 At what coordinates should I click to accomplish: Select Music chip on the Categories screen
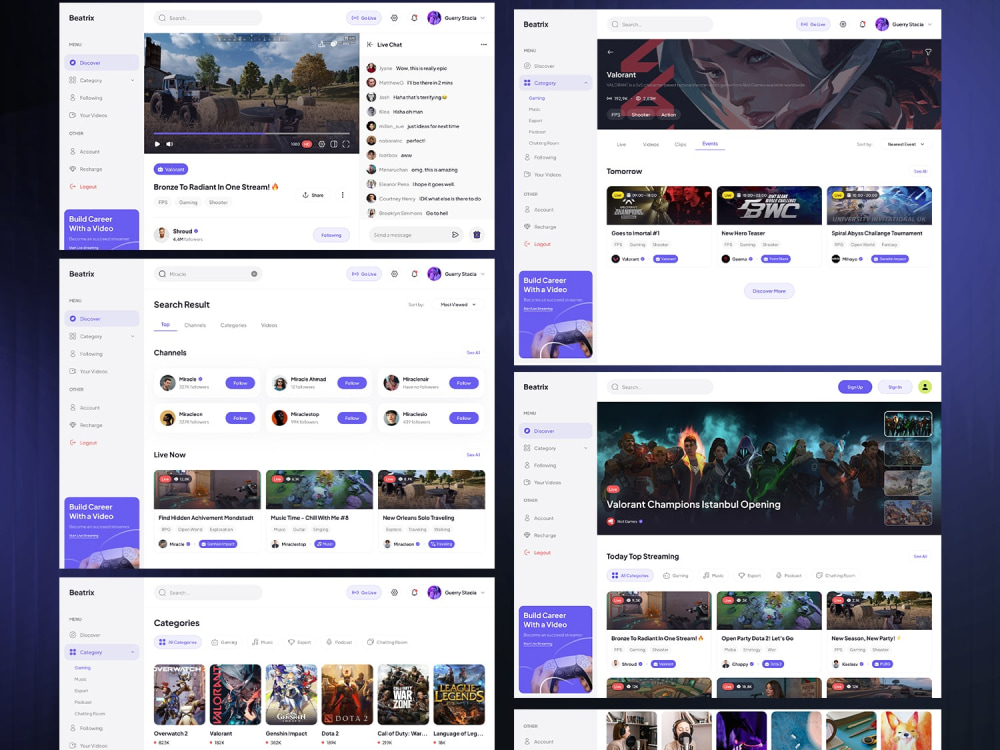click(262, 642)
